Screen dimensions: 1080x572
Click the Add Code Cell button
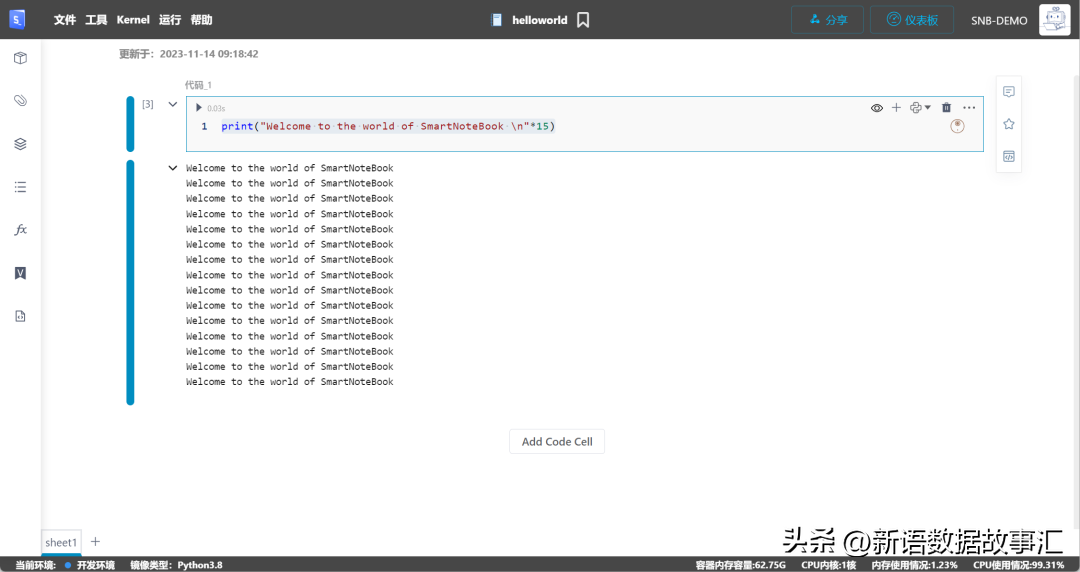[x=557, y=442]
